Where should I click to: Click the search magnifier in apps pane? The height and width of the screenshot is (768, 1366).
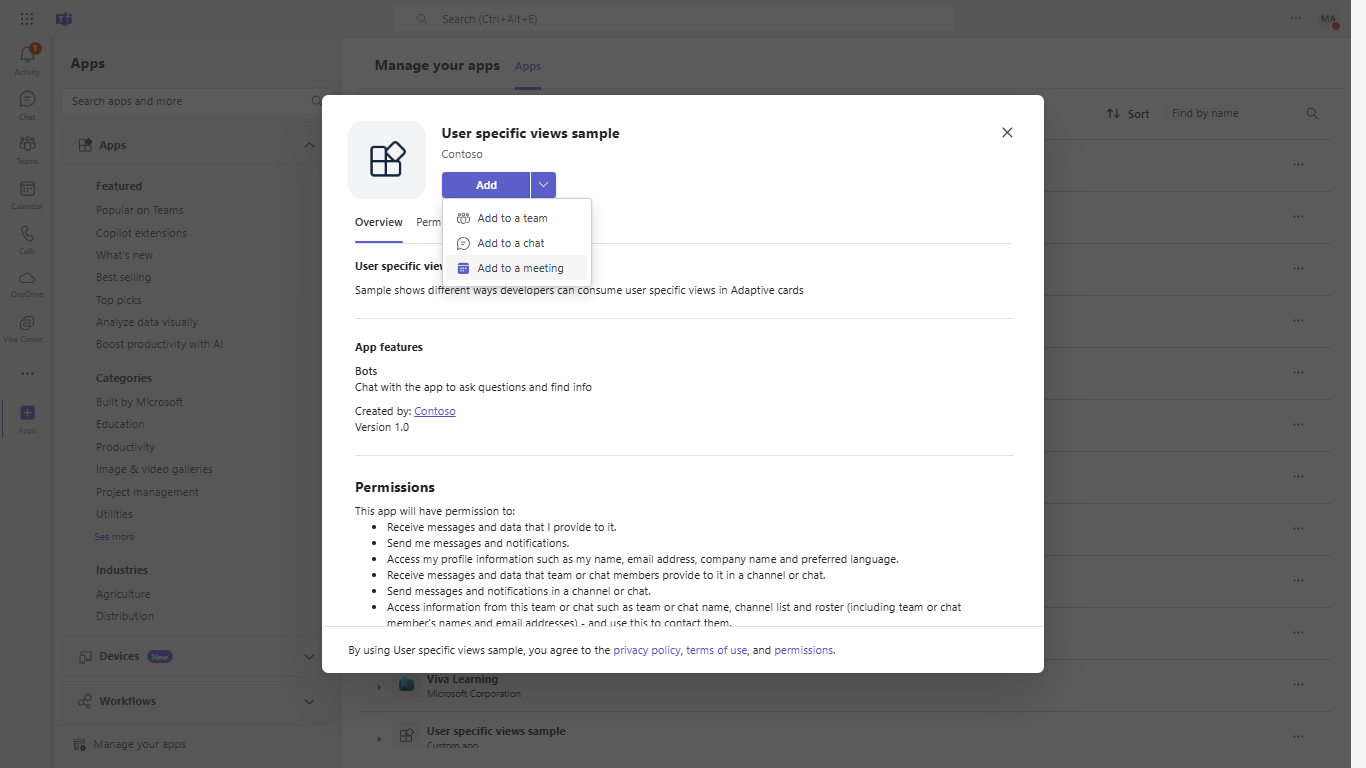click(x=317, y=101)
